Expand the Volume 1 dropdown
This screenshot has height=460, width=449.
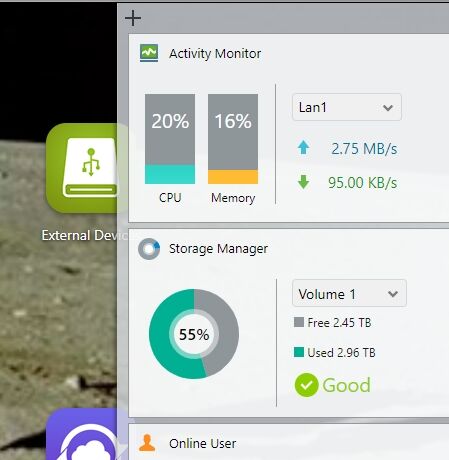pos(349,293)
